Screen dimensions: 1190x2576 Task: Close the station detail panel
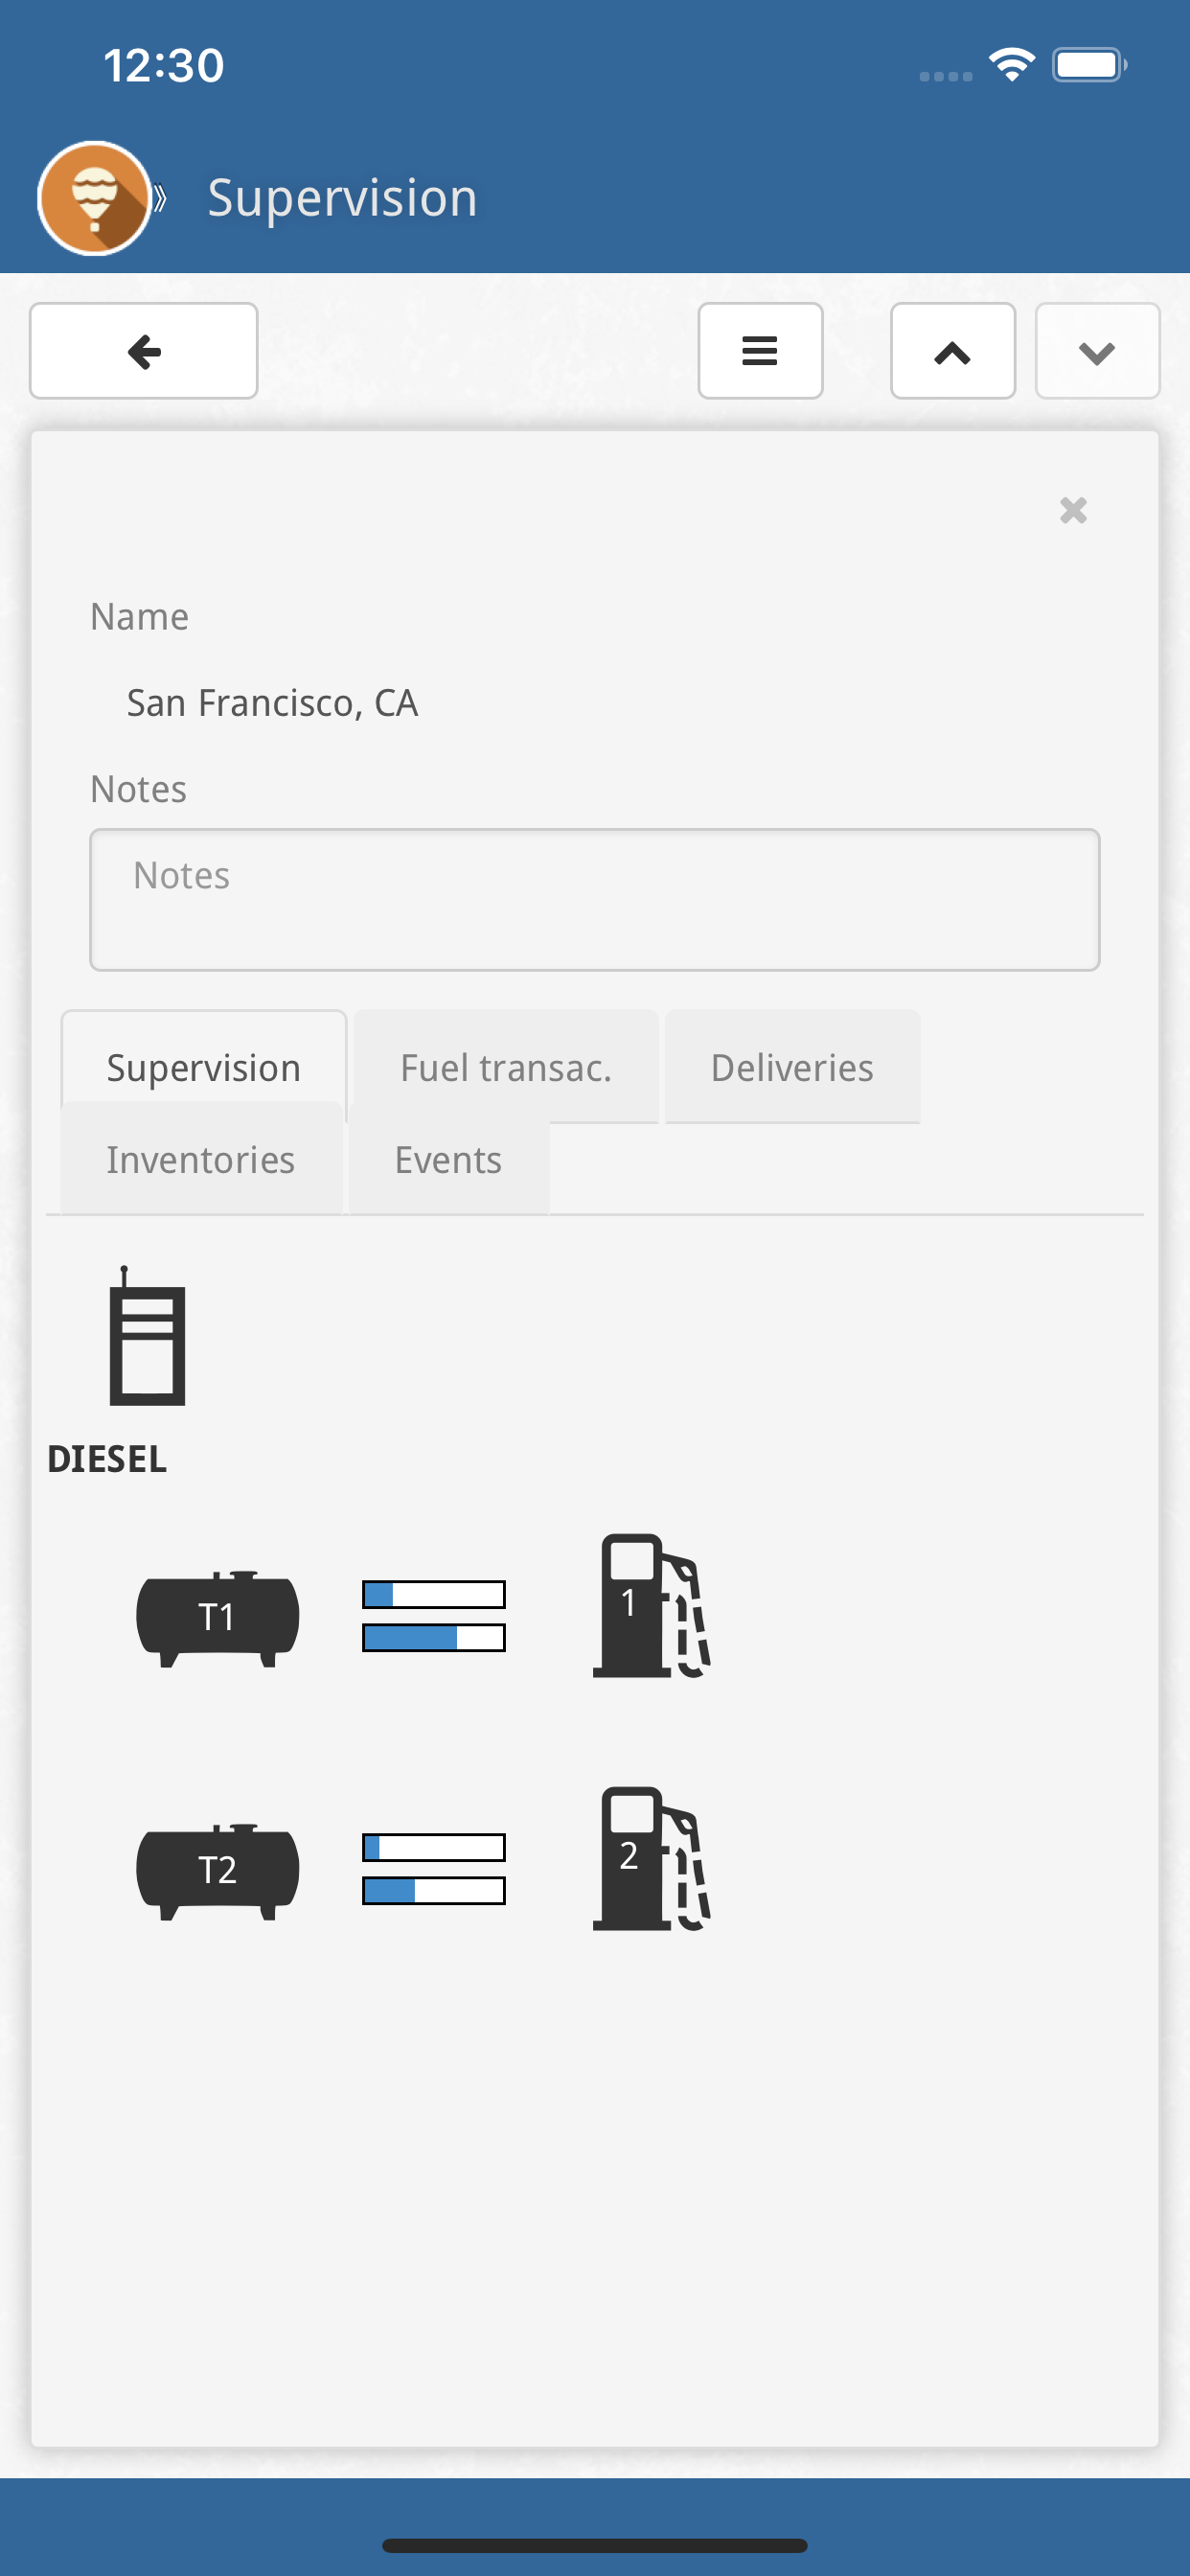[x=1073, y=511]
